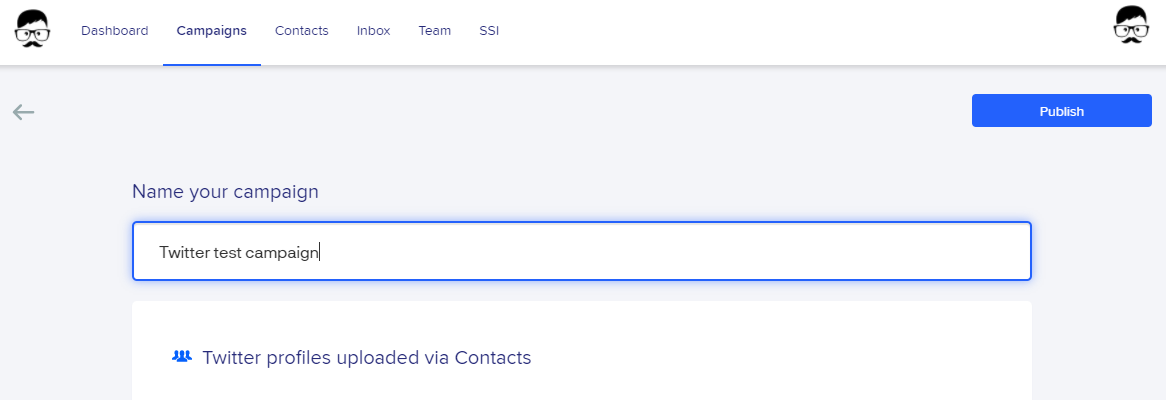
Task: Publish the campaign
Action: [x=1061, y=111]
